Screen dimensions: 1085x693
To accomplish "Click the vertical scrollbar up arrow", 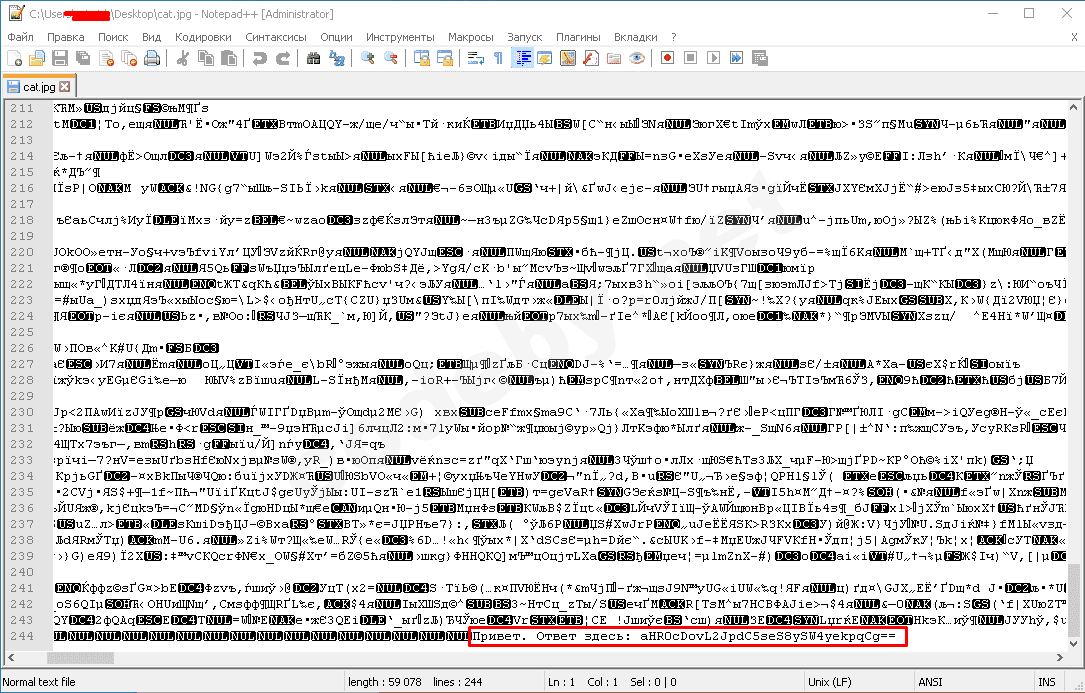I will (x=1073, y=107).
